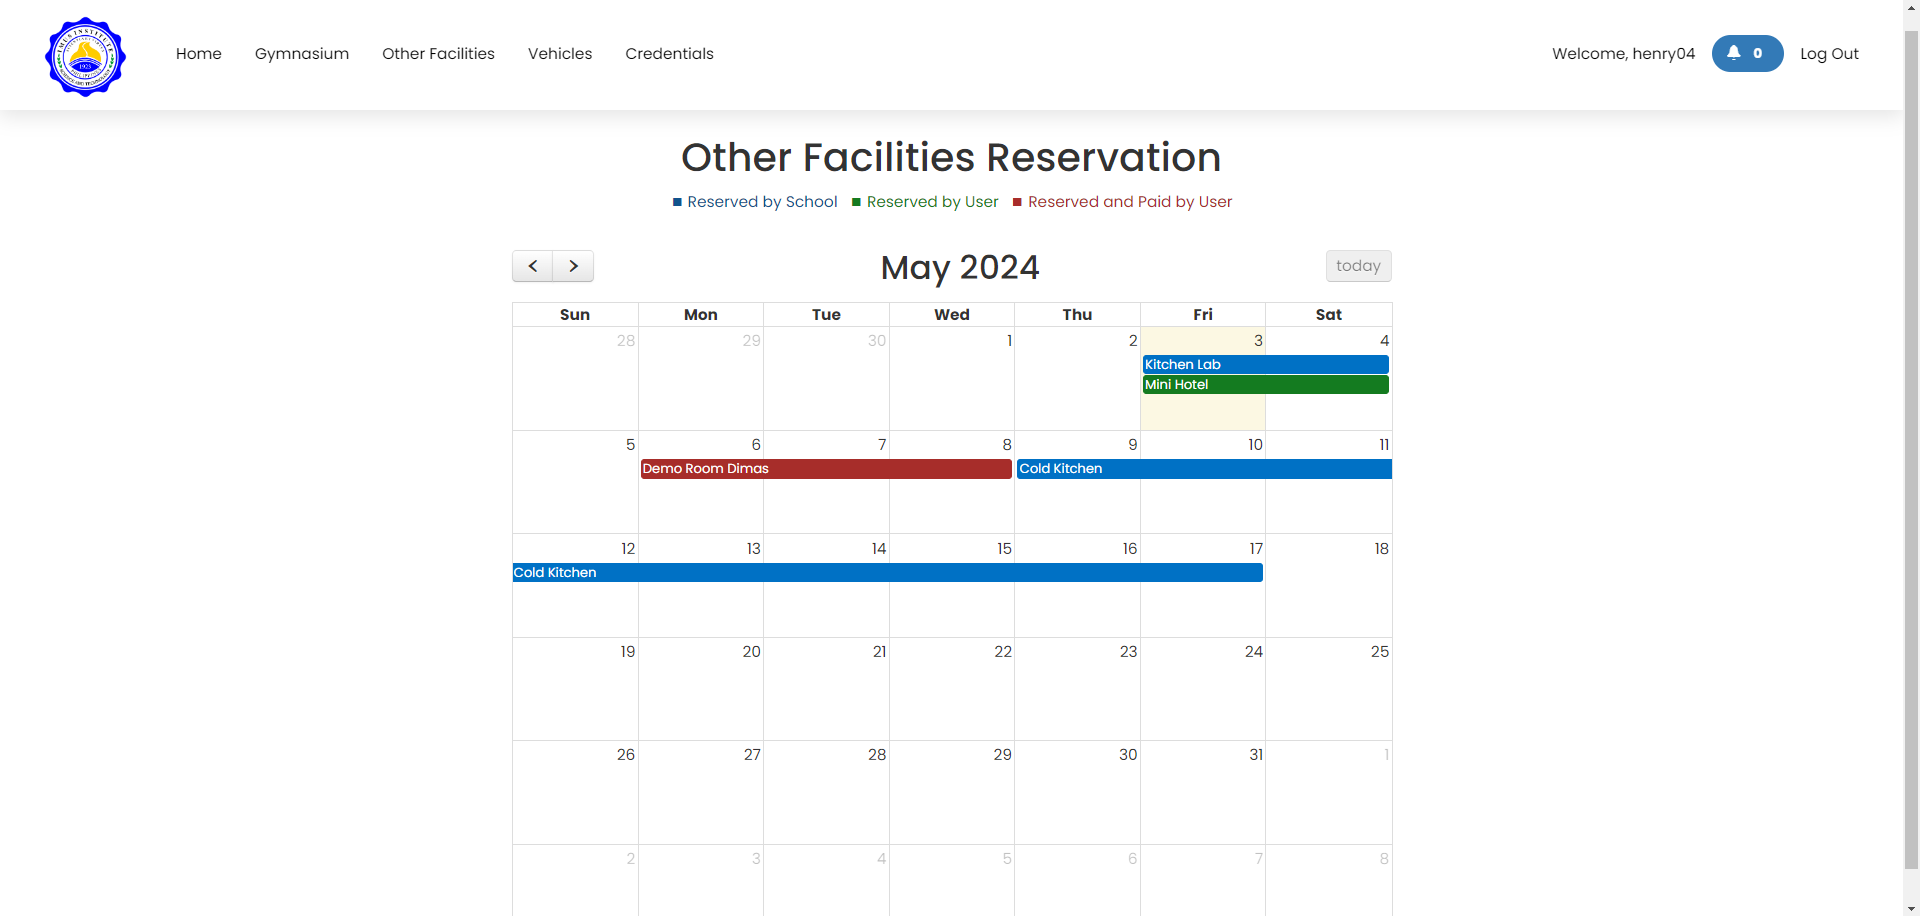Go to previous month arrow

tap(533, 266)
